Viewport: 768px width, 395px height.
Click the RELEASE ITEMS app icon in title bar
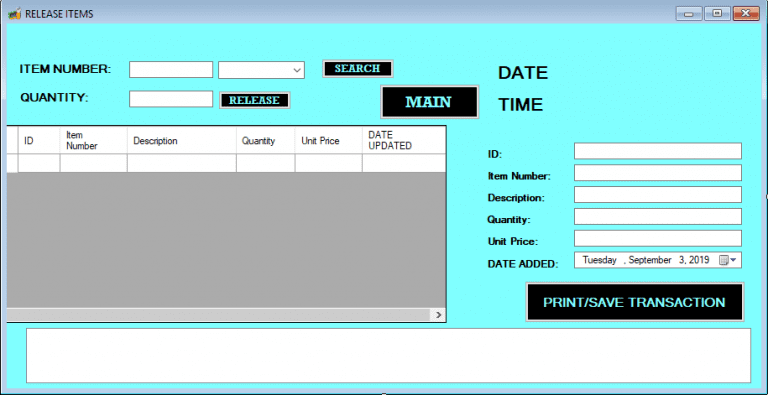pyautogui.click(x=14, y=14)
